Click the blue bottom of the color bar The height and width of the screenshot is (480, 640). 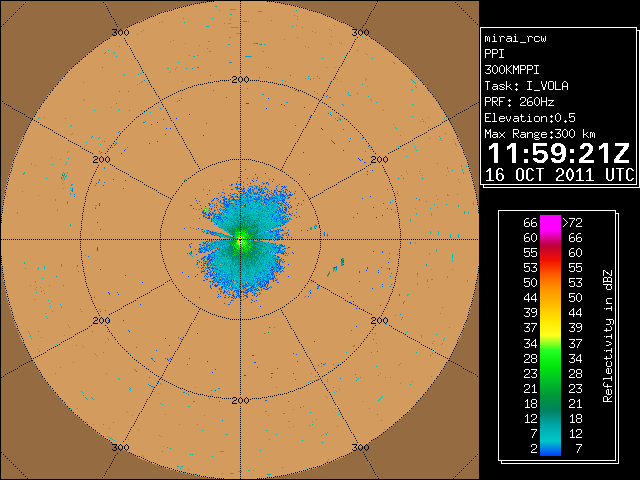[550, 451]
